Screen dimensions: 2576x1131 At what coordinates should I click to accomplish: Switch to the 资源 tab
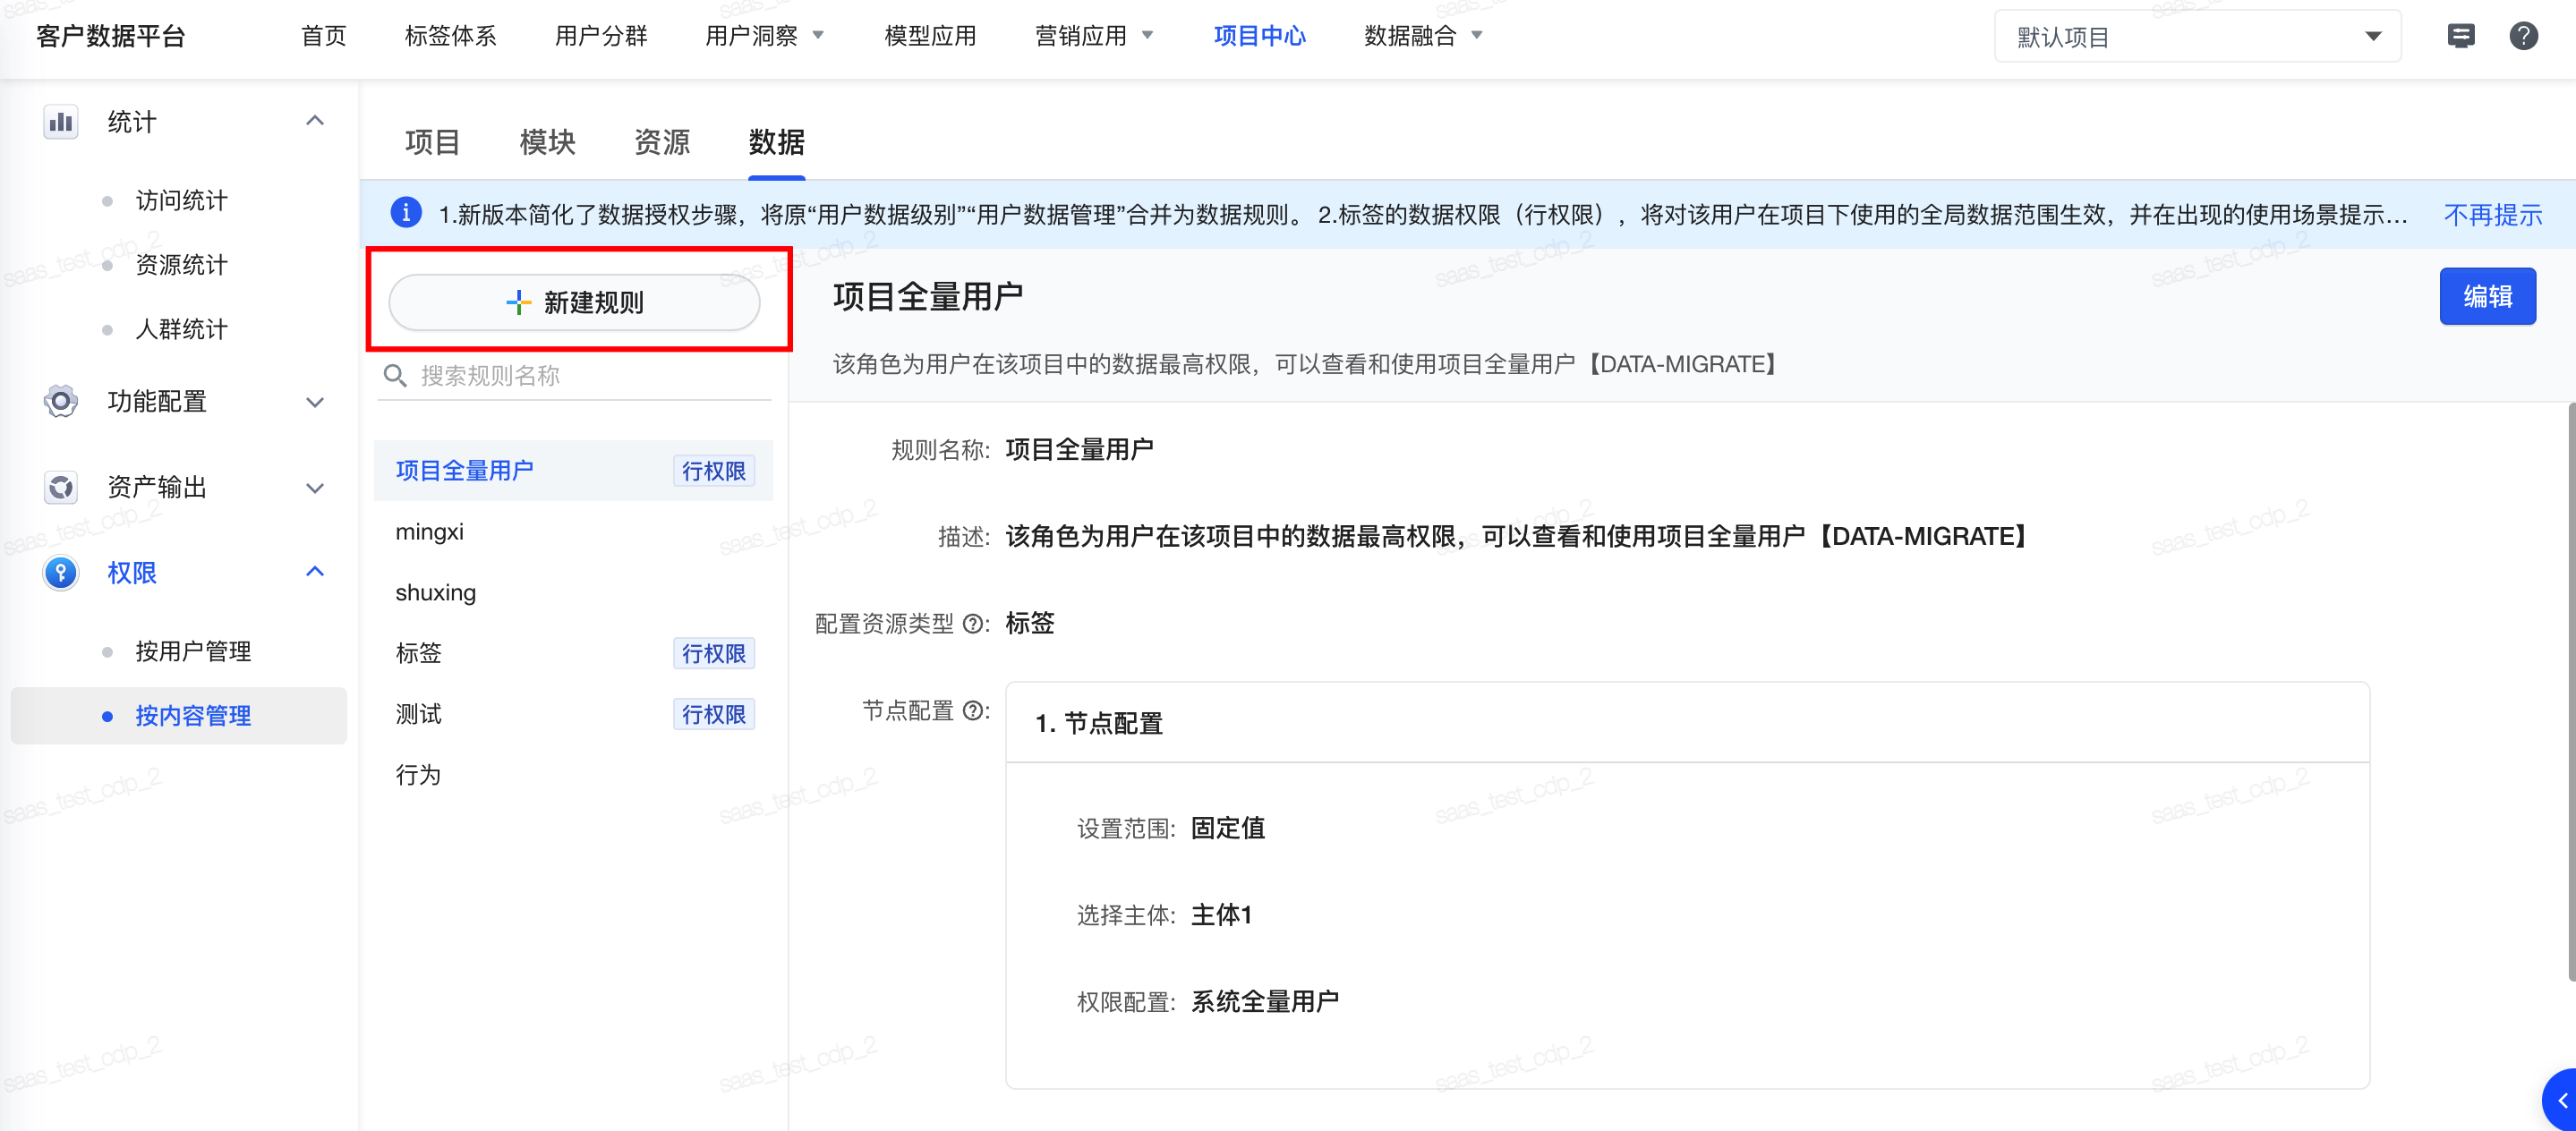tap(662, 142)
